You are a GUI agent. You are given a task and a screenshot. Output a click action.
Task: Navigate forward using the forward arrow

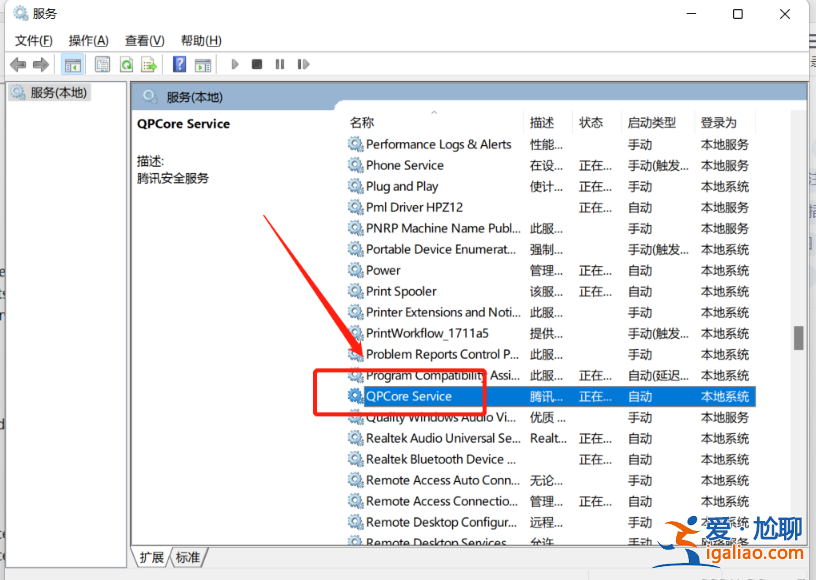point(40,63)
